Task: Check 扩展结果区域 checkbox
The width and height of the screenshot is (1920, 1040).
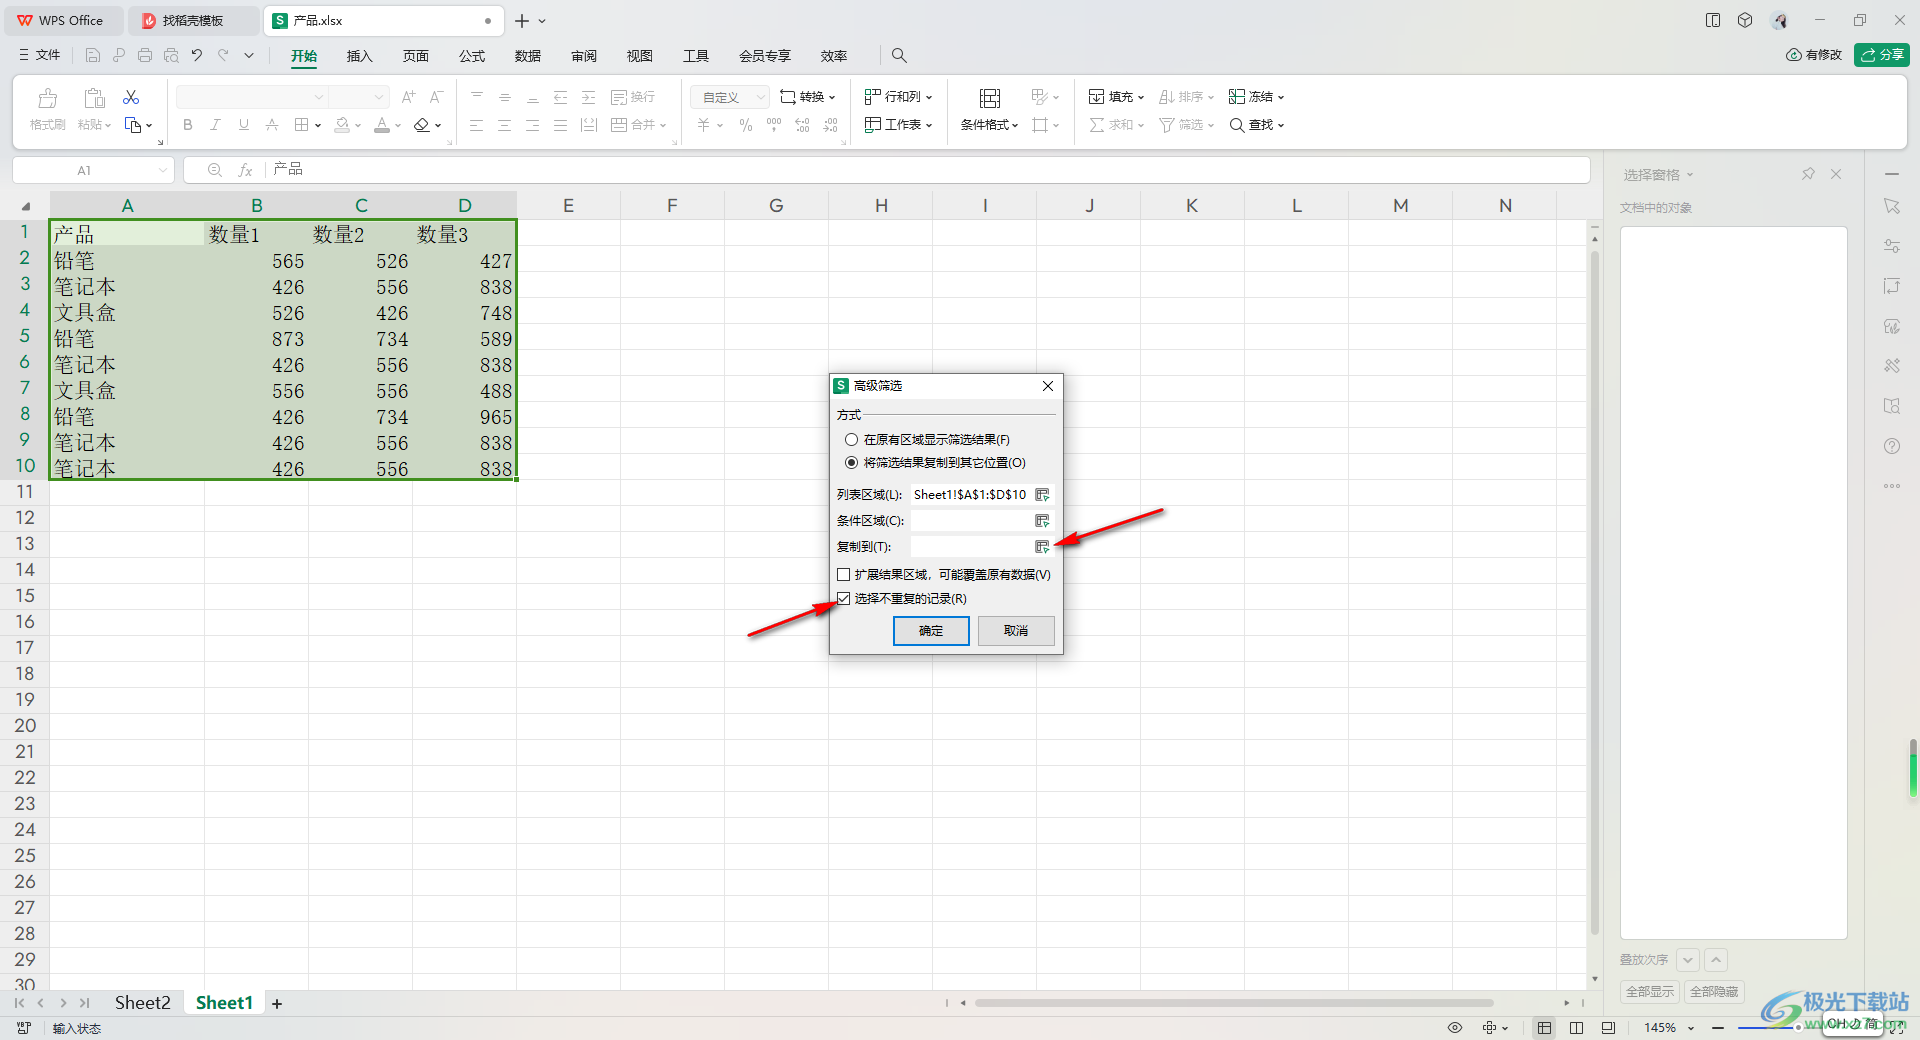Action: pyautogui.click(x=844, y=575)
